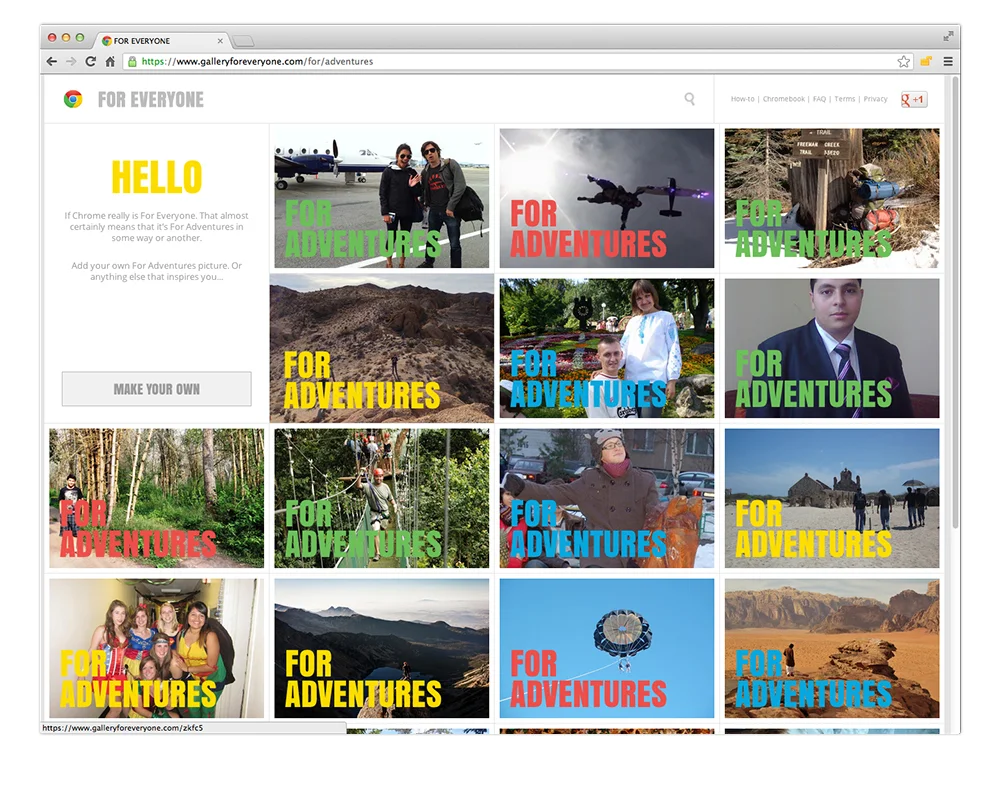Screen dimensions: 1000x789
Task: Click the MAKE YOUR OWN button
Action: 156,388
